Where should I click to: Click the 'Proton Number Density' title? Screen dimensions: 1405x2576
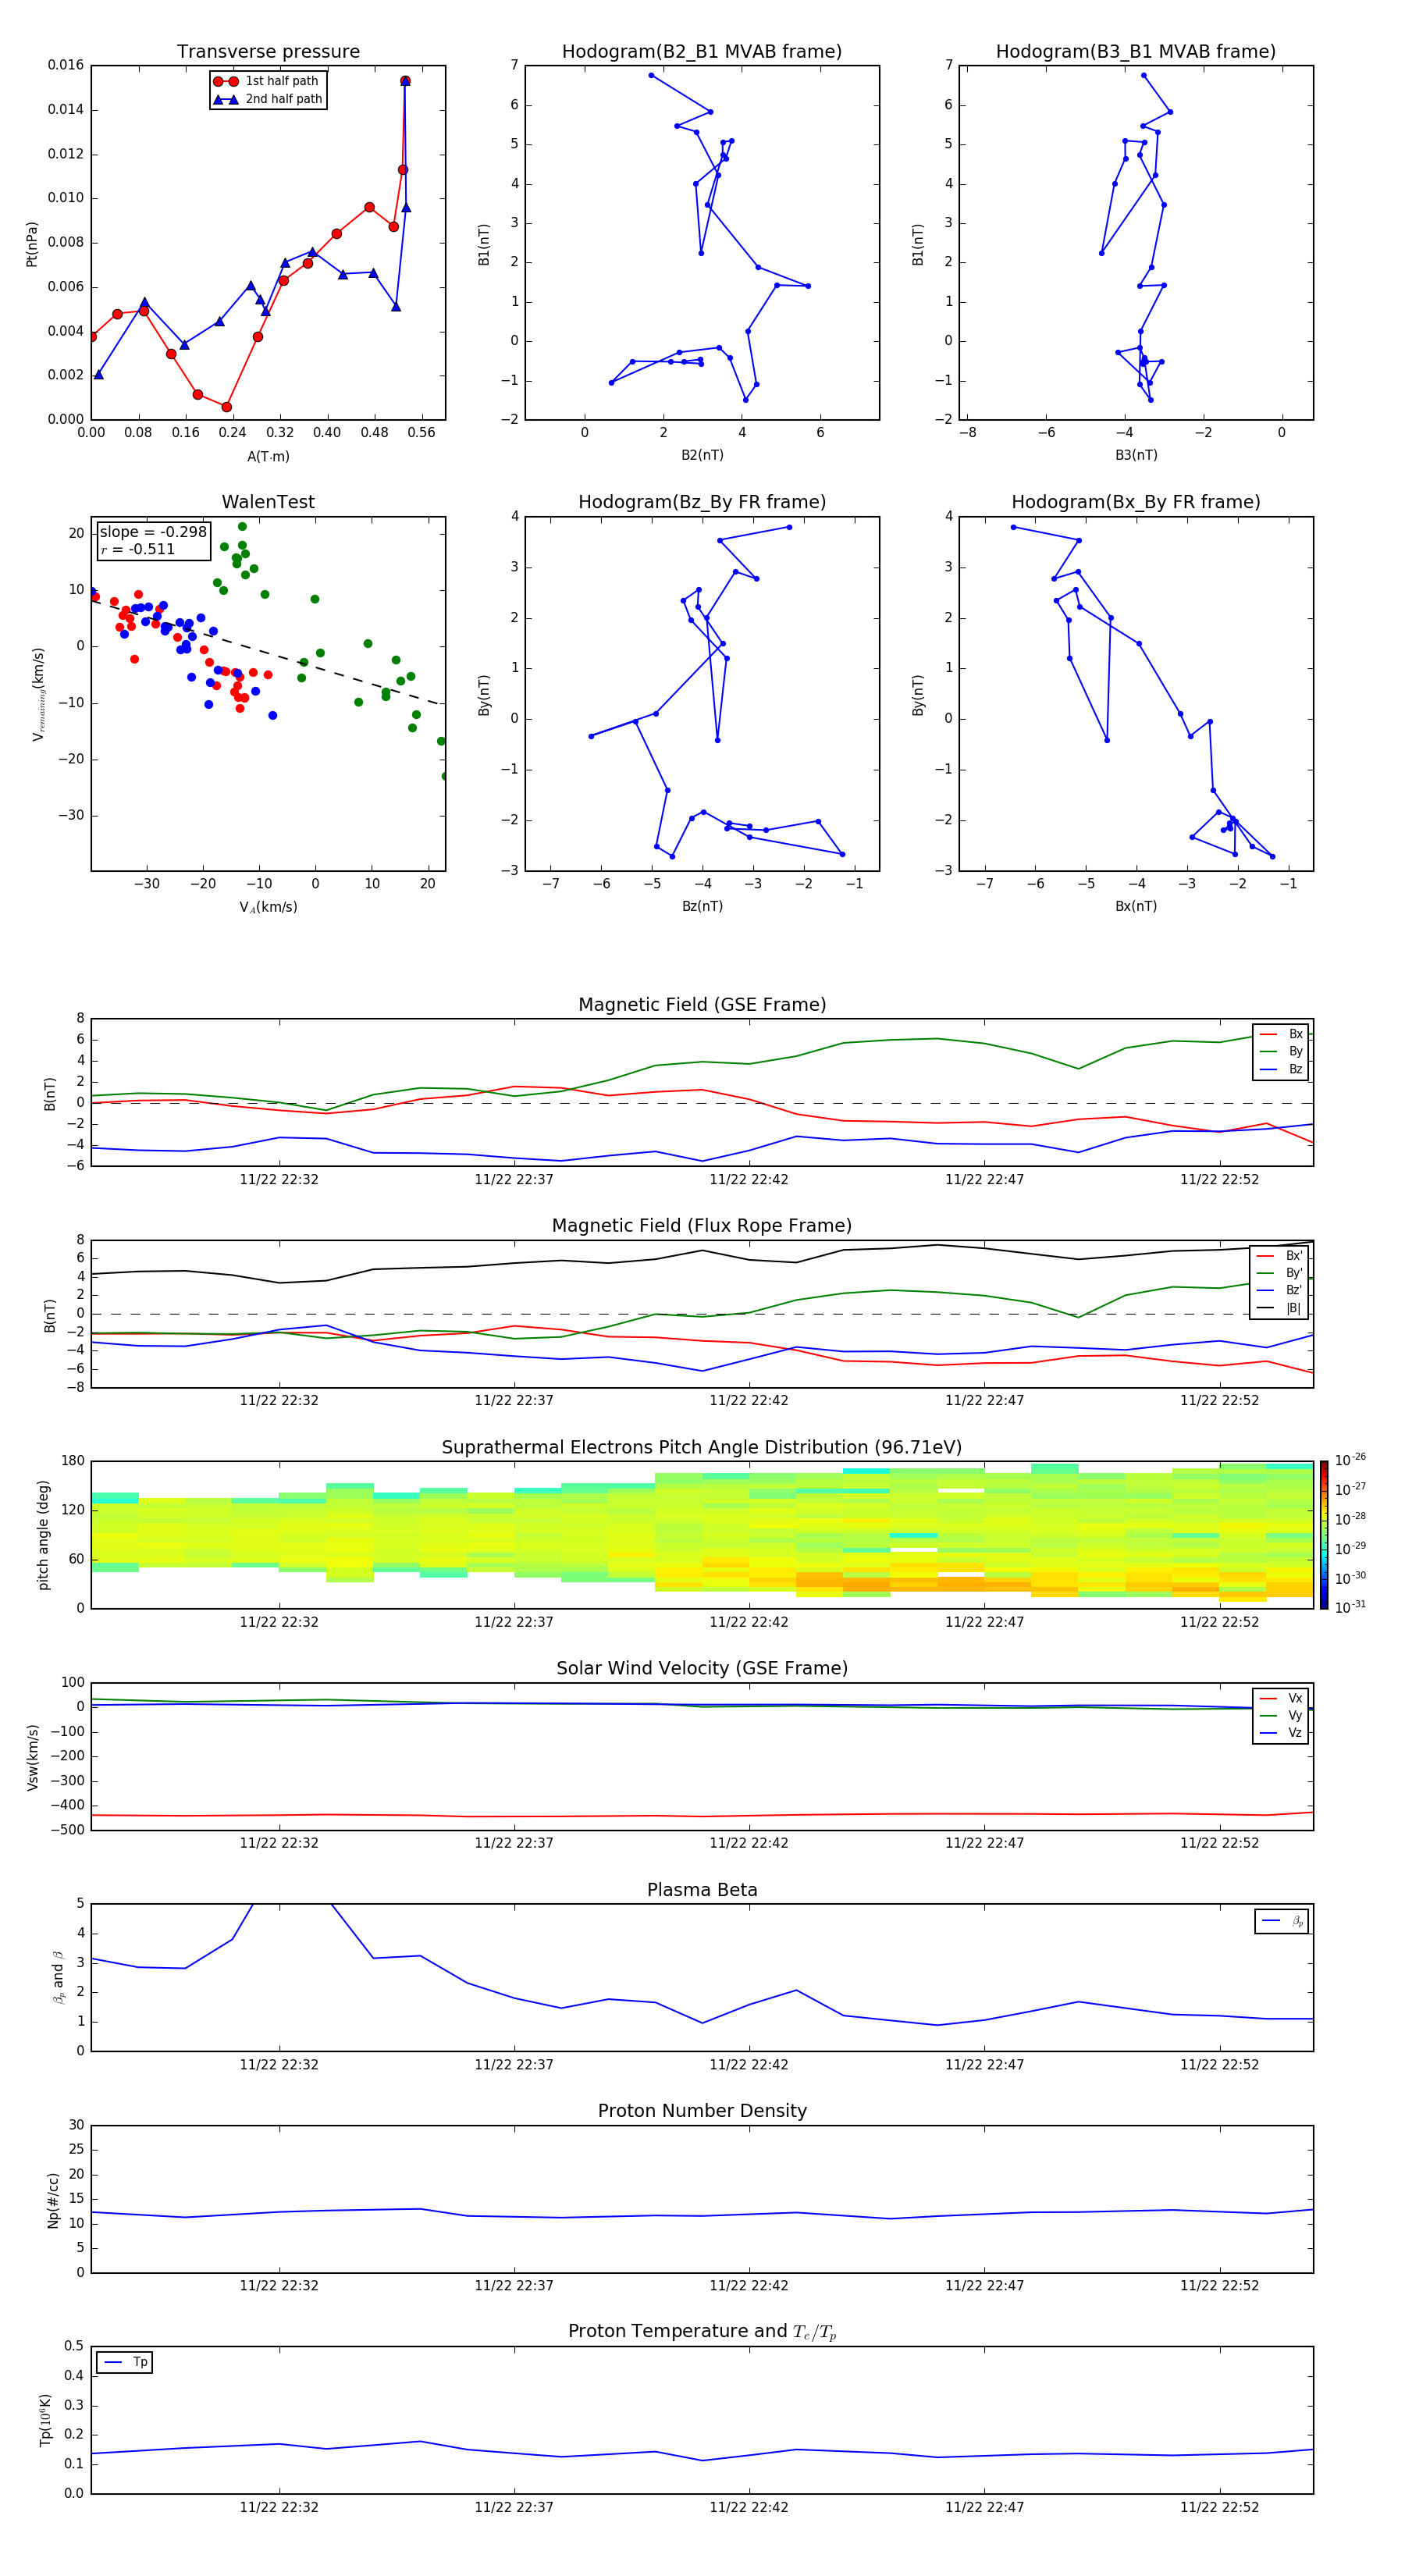click(x=702, y=2111)
